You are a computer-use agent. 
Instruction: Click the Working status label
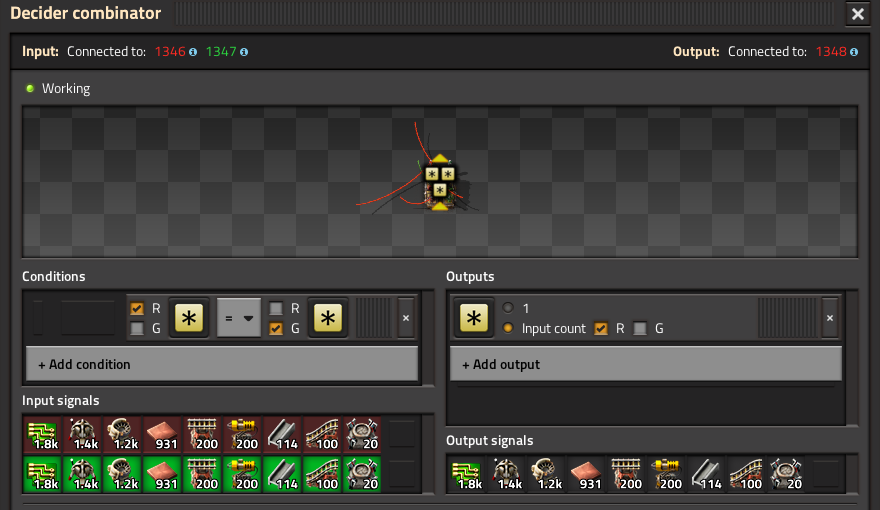[66, 89]
